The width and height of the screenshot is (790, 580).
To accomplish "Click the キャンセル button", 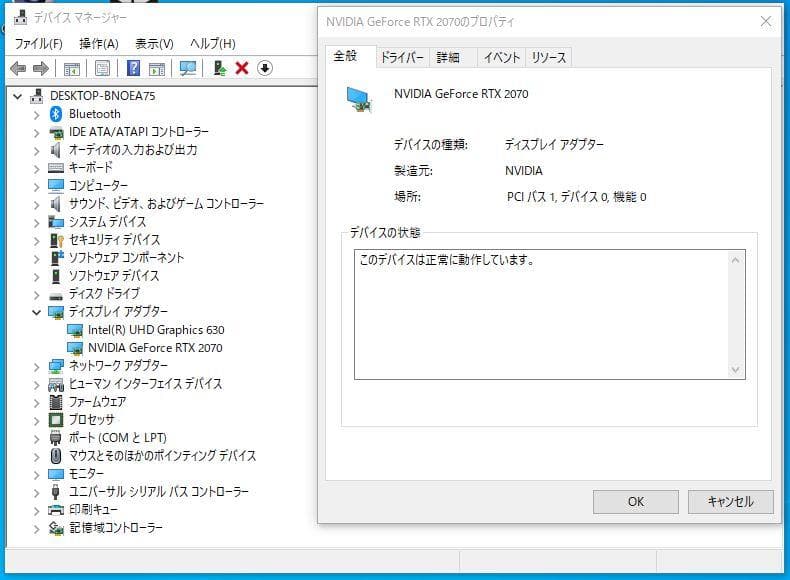I will coord(731,501).
